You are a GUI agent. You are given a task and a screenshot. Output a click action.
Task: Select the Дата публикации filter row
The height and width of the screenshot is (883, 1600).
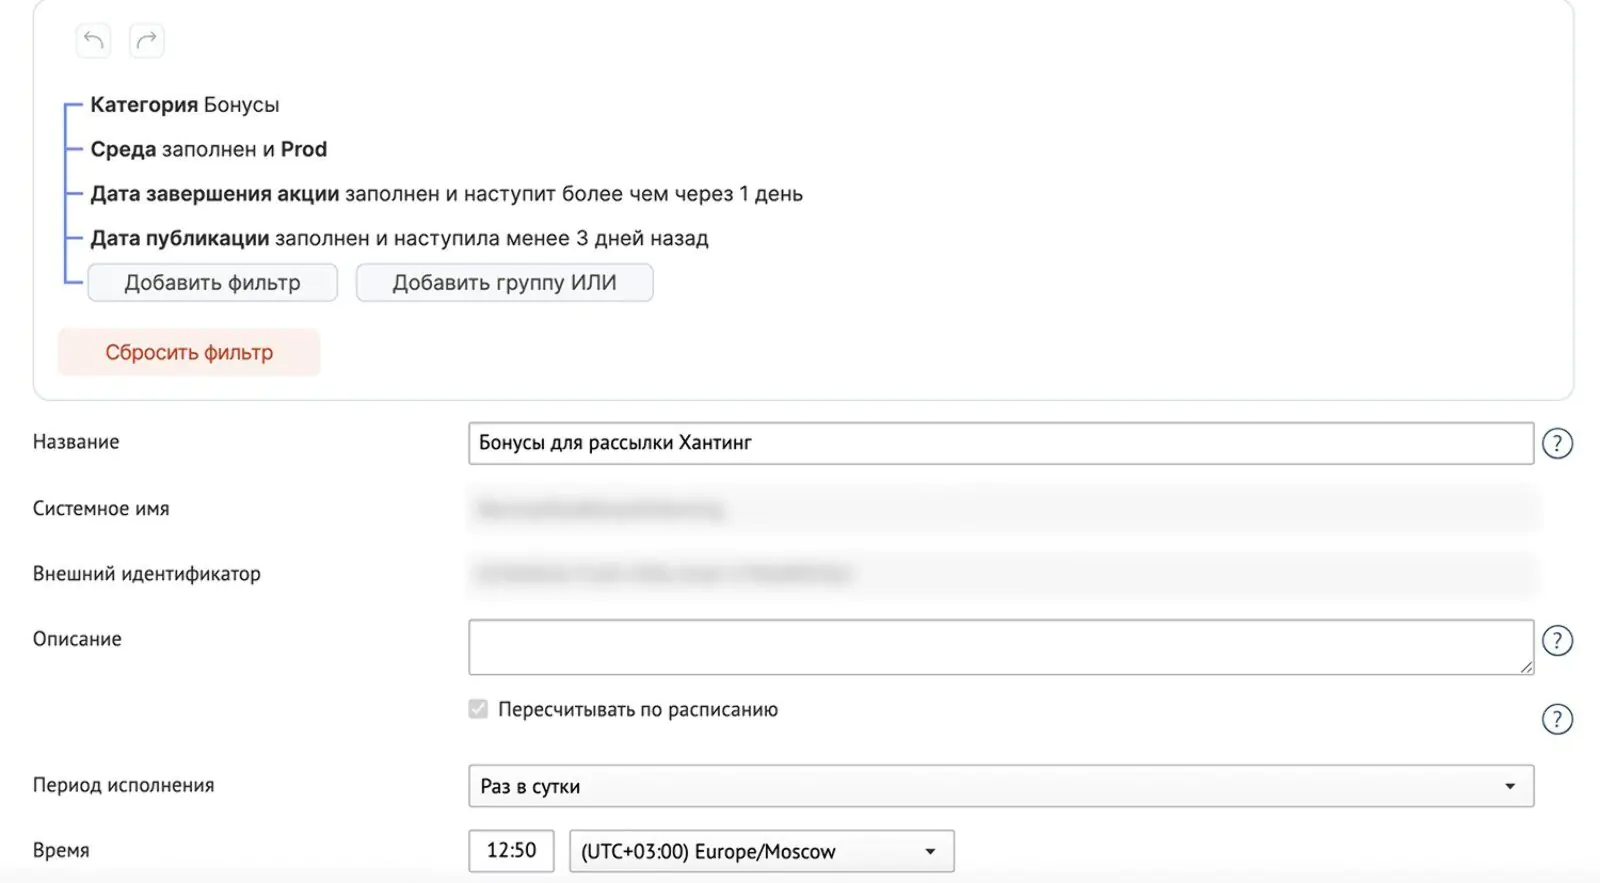[400, 238]
